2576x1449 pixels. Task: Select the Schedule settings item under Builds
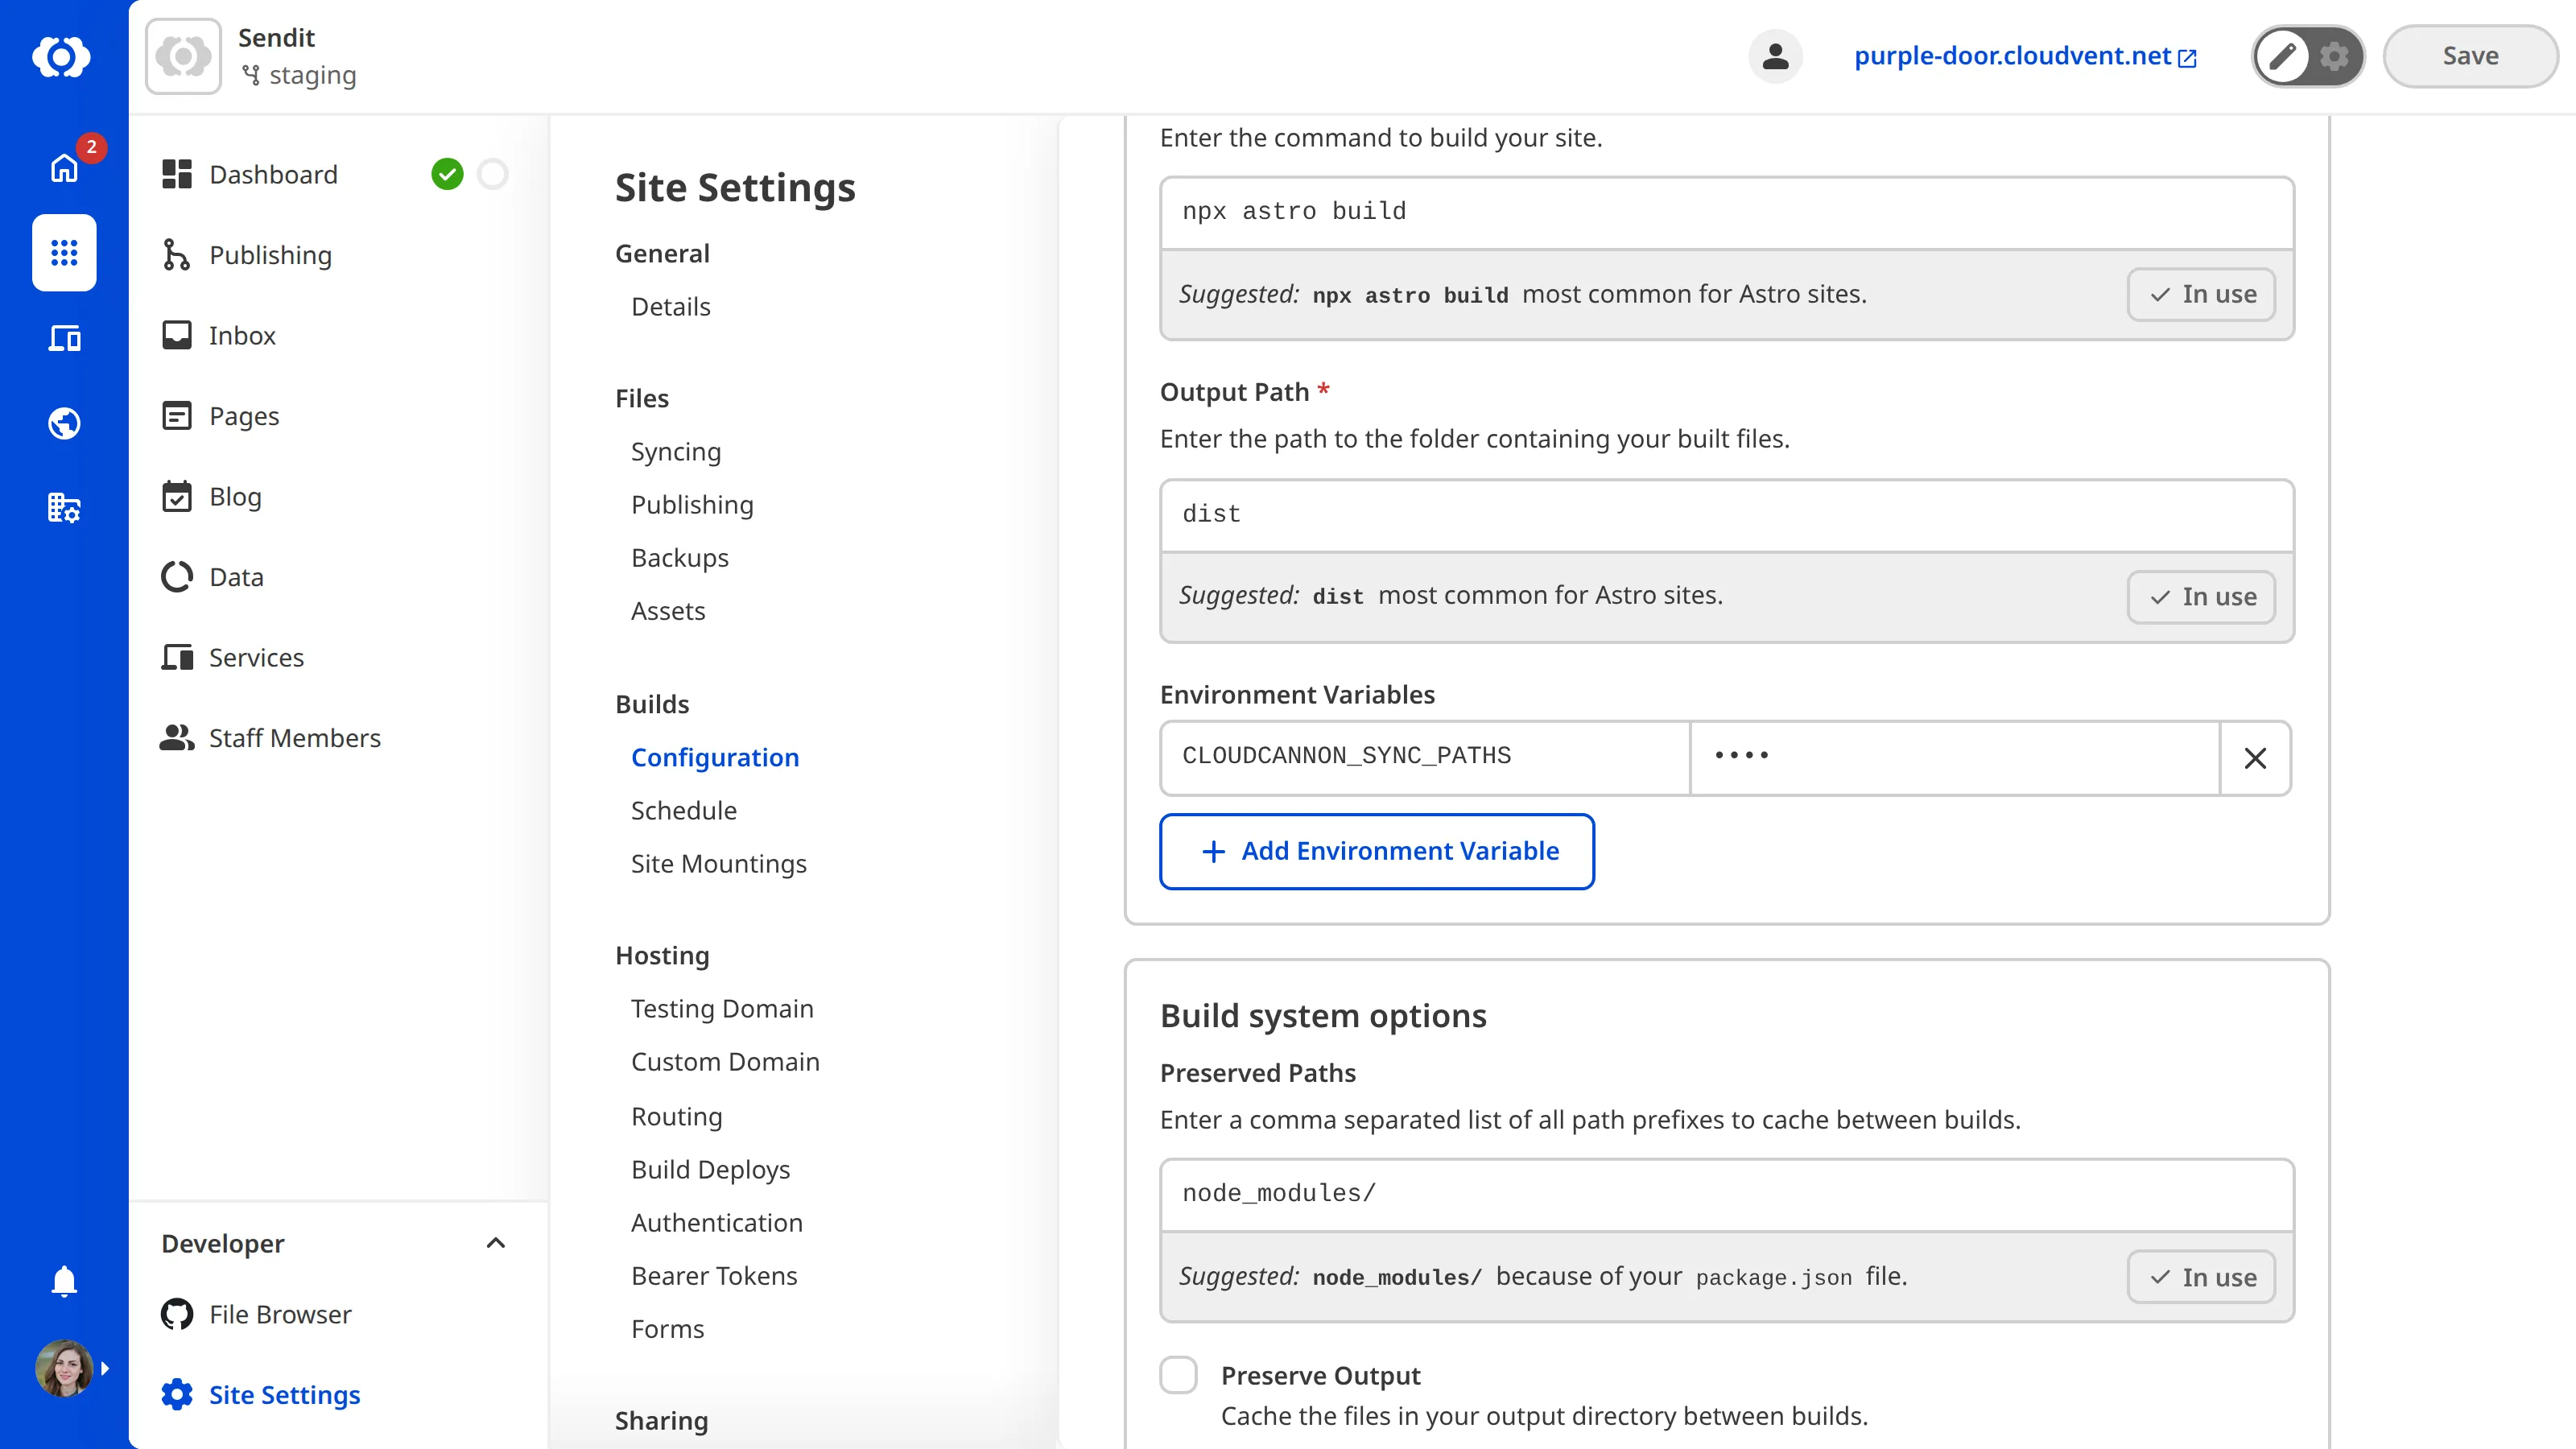tap(683, 810)
